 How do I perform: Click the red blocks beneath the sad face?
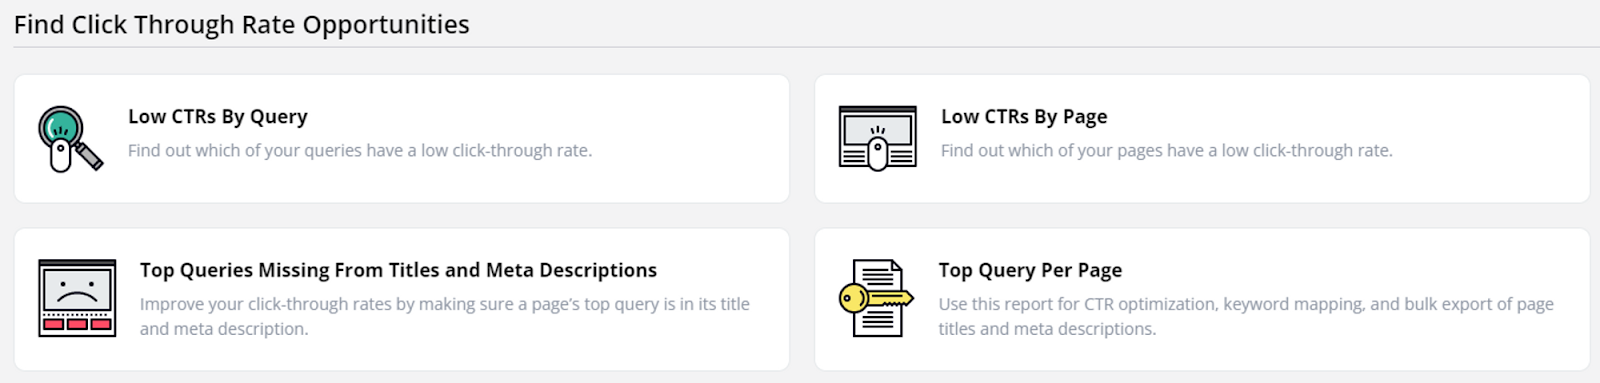(77, 324)
